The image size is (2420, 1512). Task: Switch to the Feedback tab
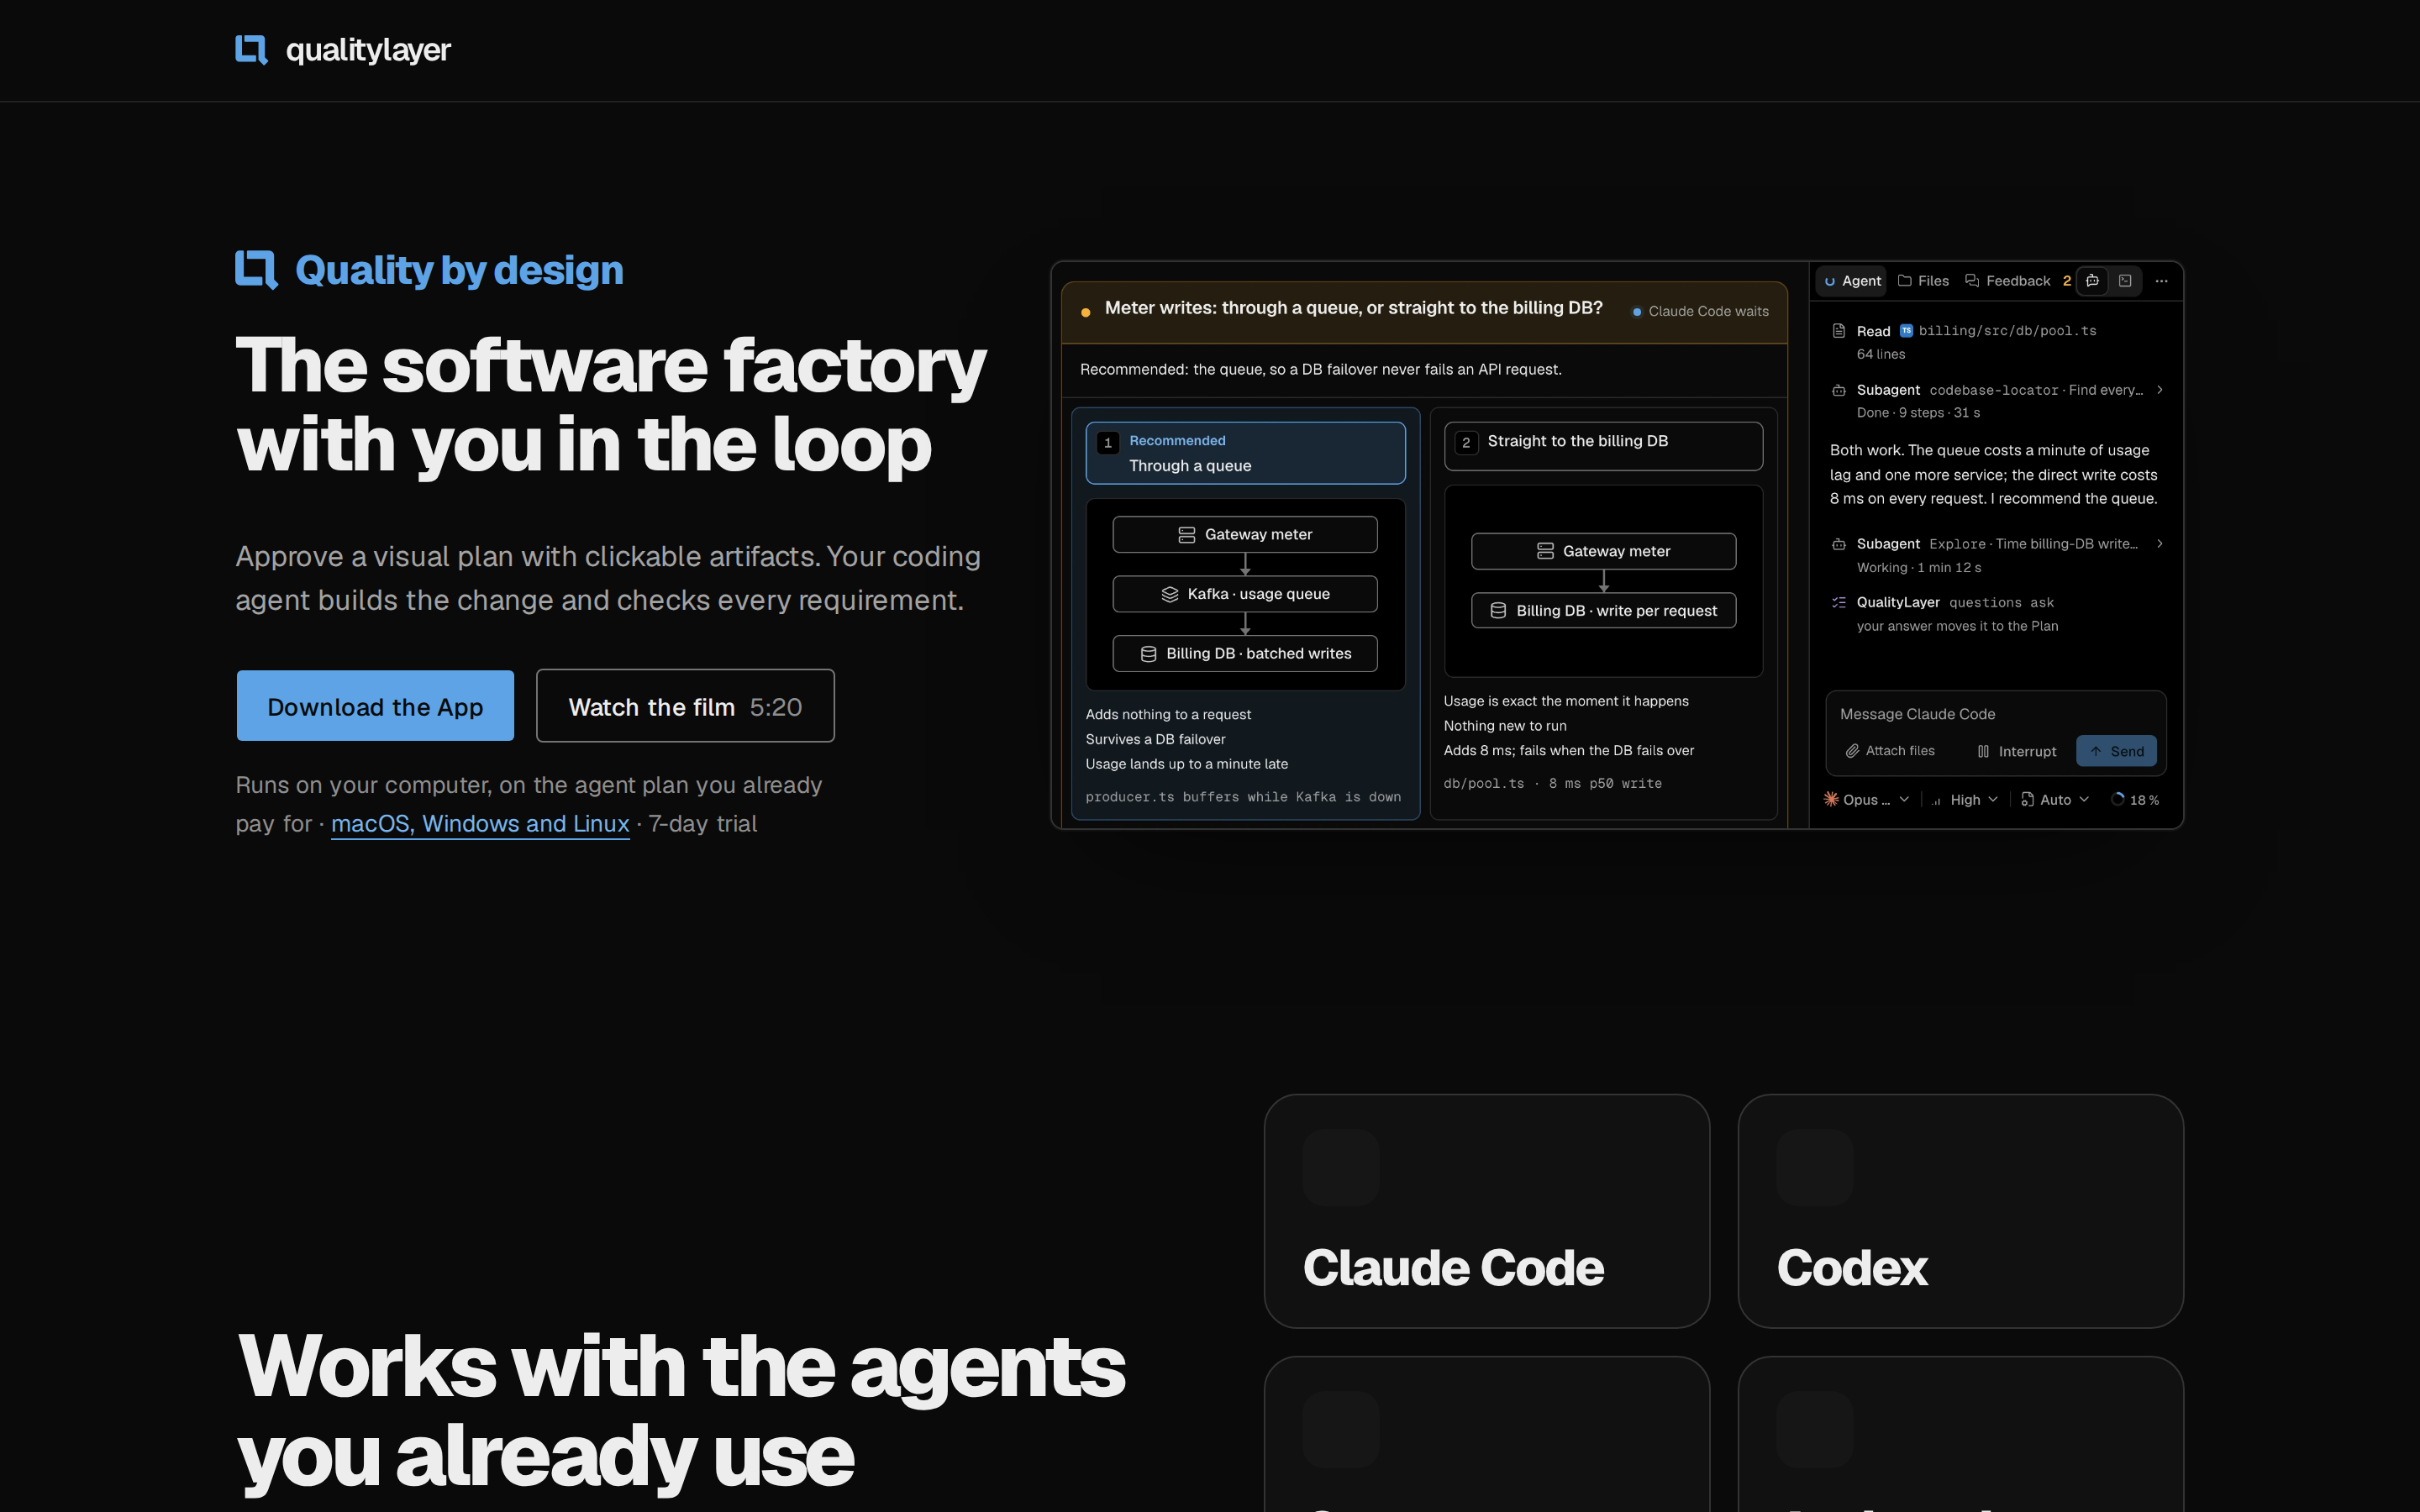click(2017, 281)
